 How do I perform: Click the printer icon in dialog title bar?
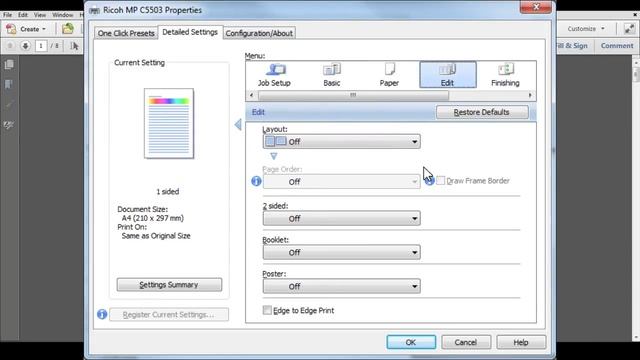pyautogui.click(x=94, y=10)
